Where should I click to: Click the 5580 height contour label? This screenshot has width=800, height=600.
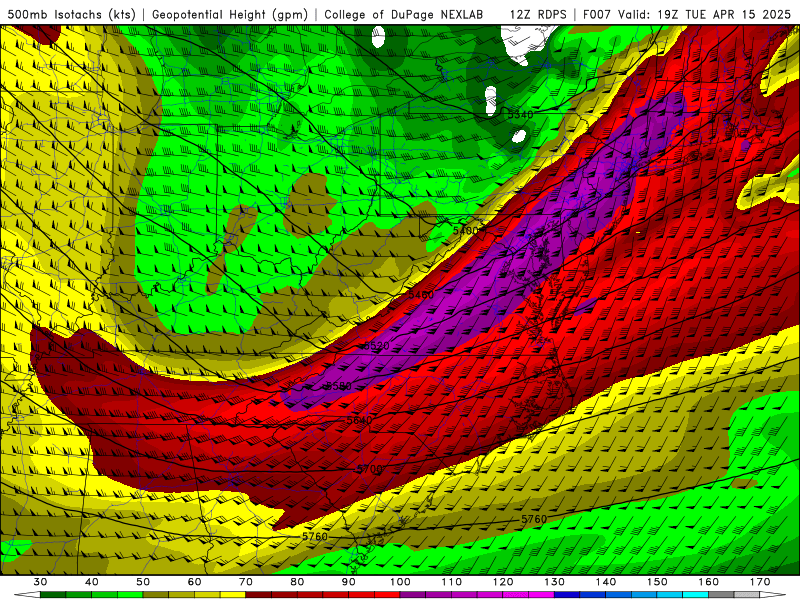[x=339, y=386]
